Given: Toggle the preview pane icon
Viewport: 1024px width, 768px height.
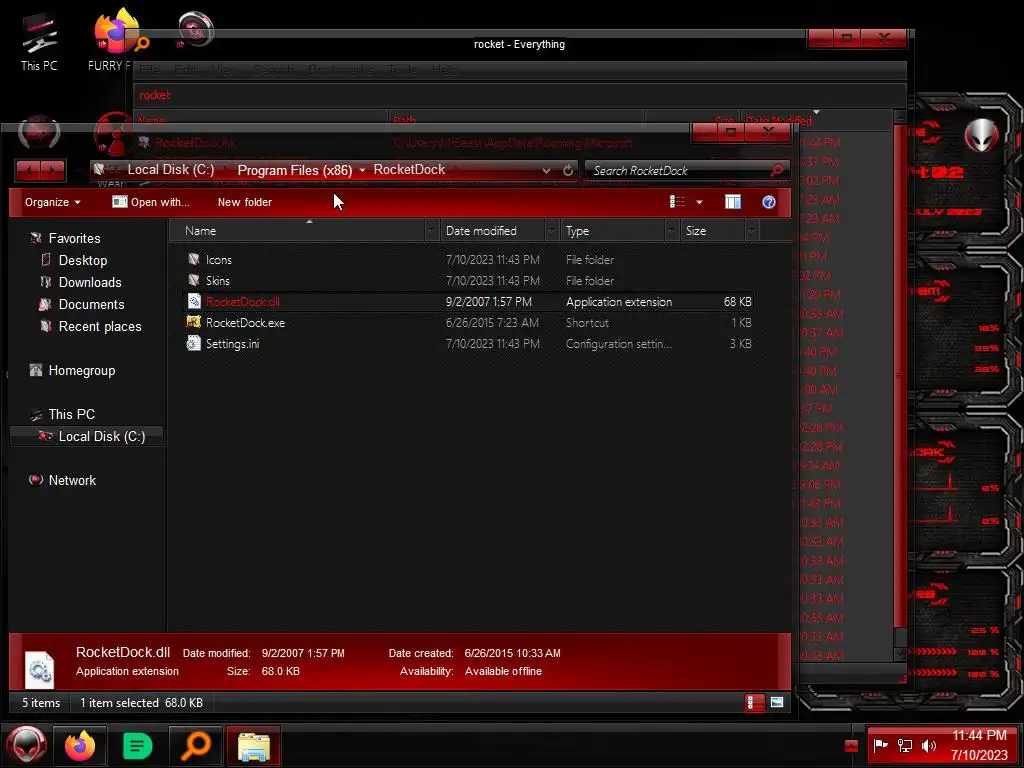Looking at the screenshot, I should [x=733, y=202].
